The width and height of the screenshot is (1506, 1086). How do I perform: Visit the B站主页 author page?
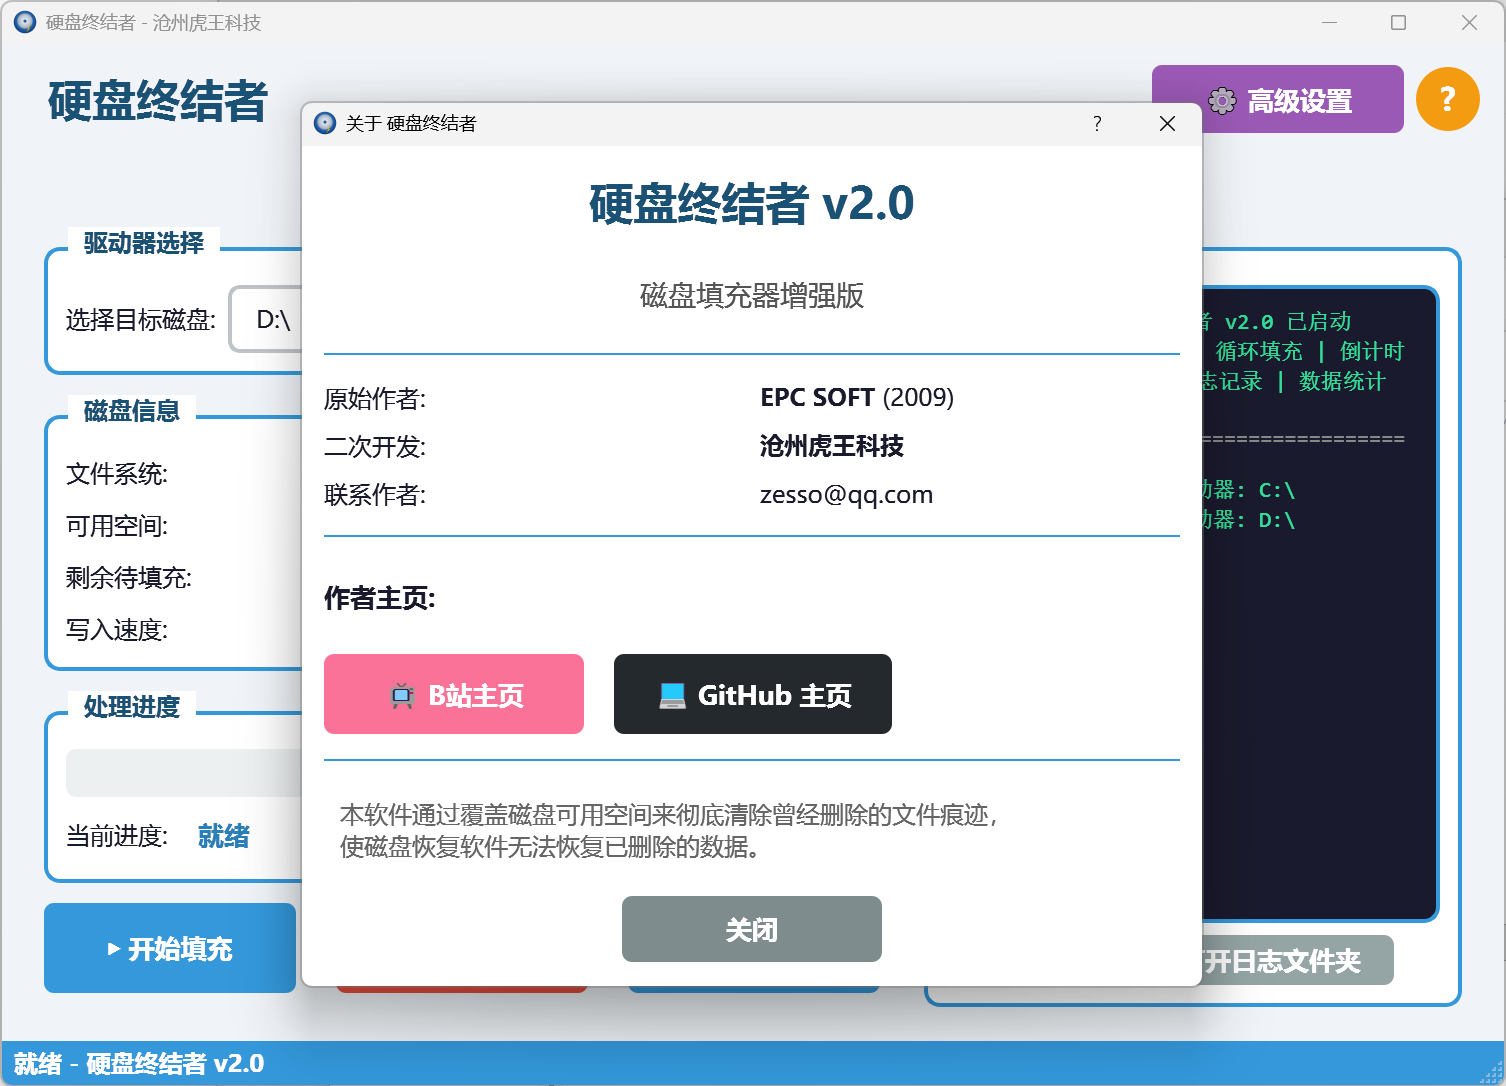point(453,694)
